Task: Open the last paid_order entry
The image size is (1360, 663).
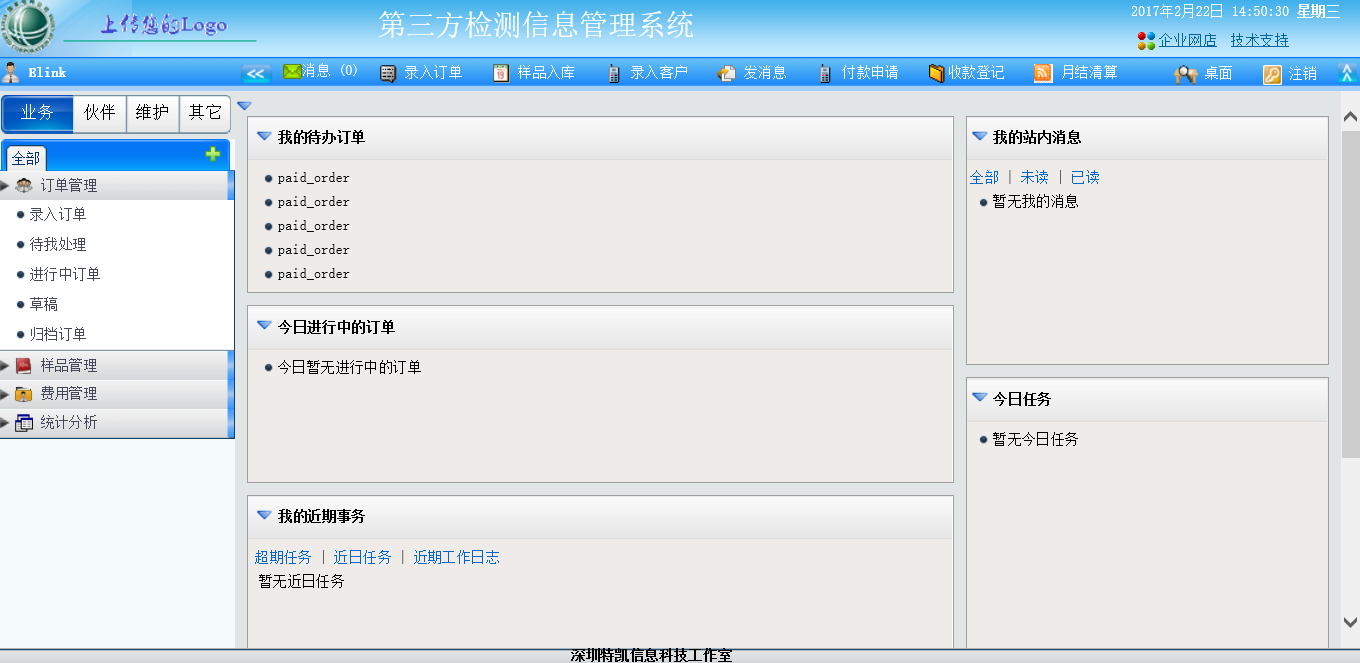Action: tap(314, 274)
